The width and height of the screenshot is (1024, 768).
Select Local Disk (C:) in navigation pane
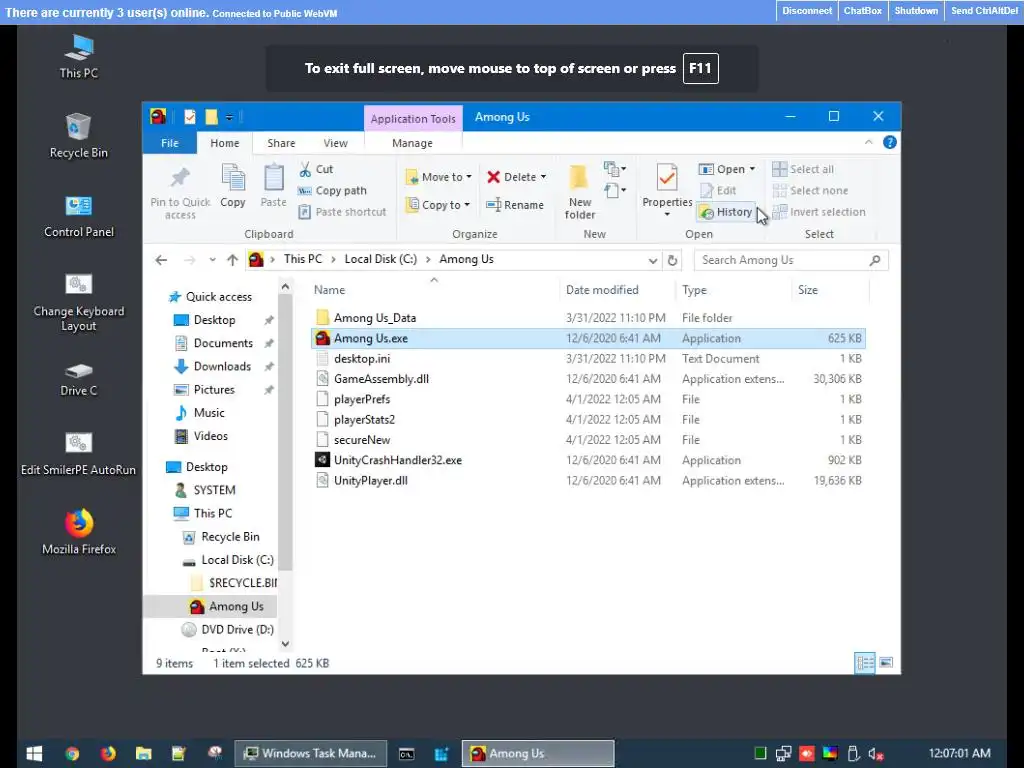tap(237, 560)
